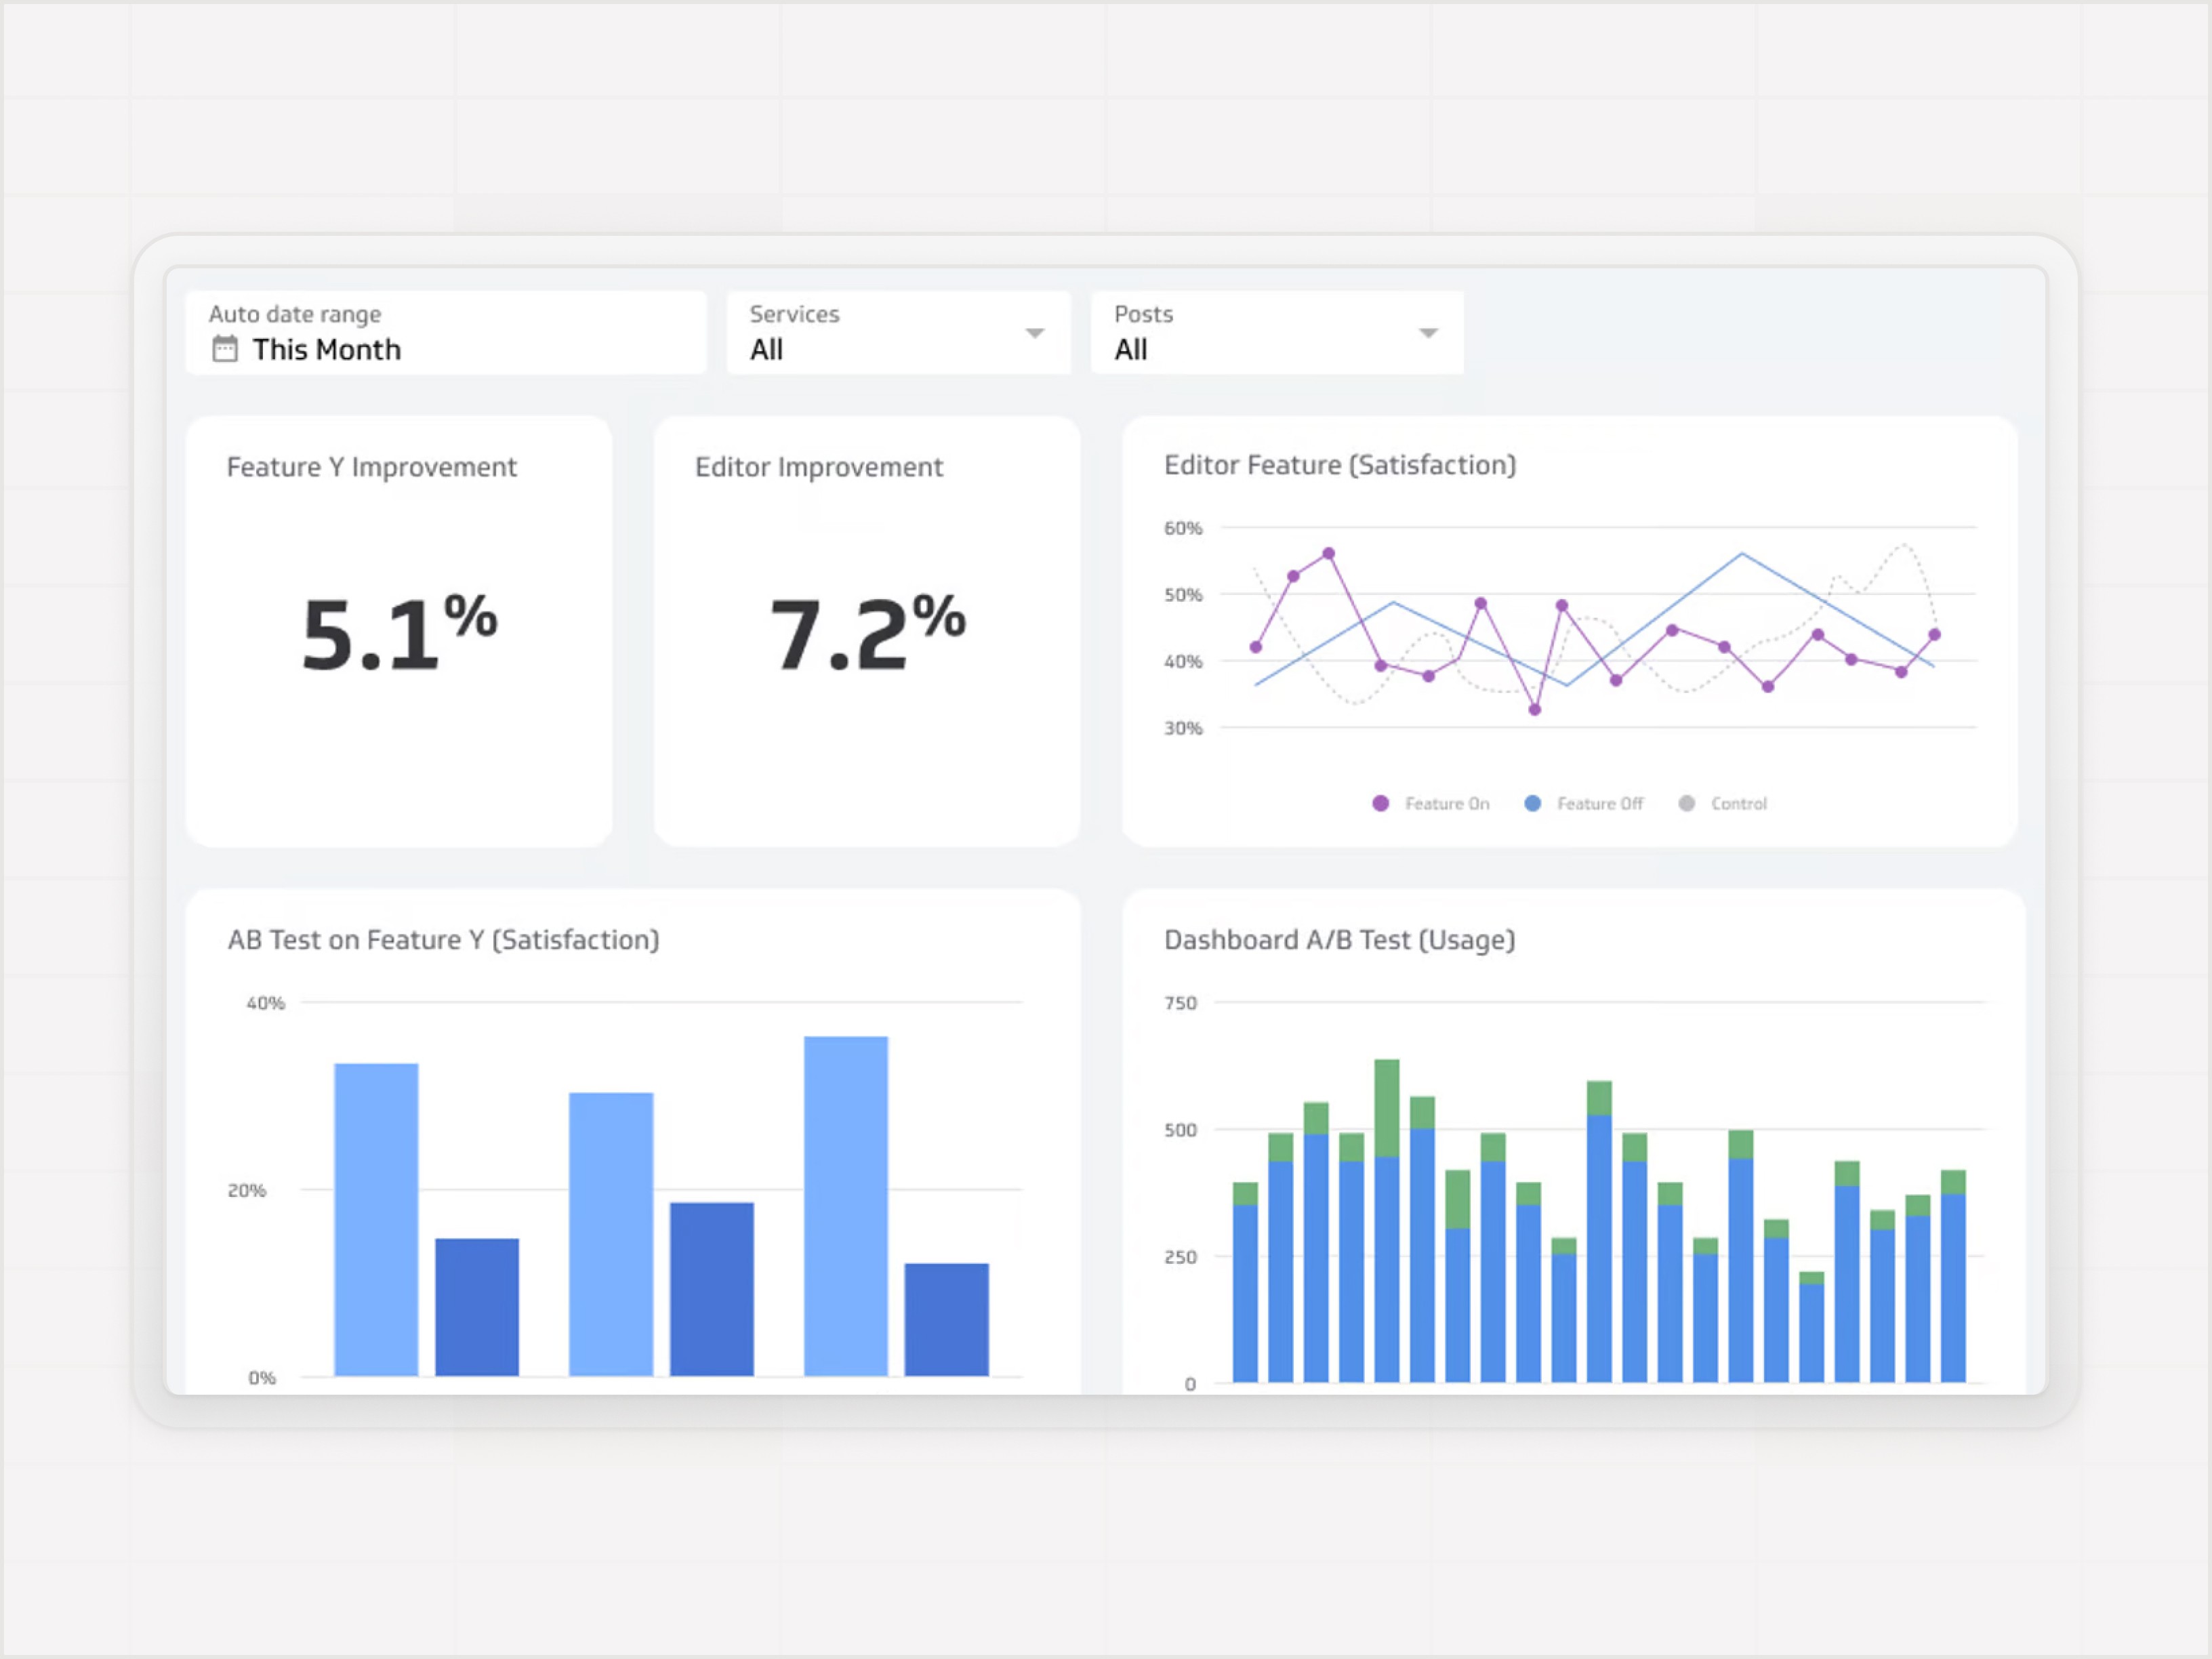2212x1659 pixels.
Task: Click the This Month date value
Action: [326, 350]
